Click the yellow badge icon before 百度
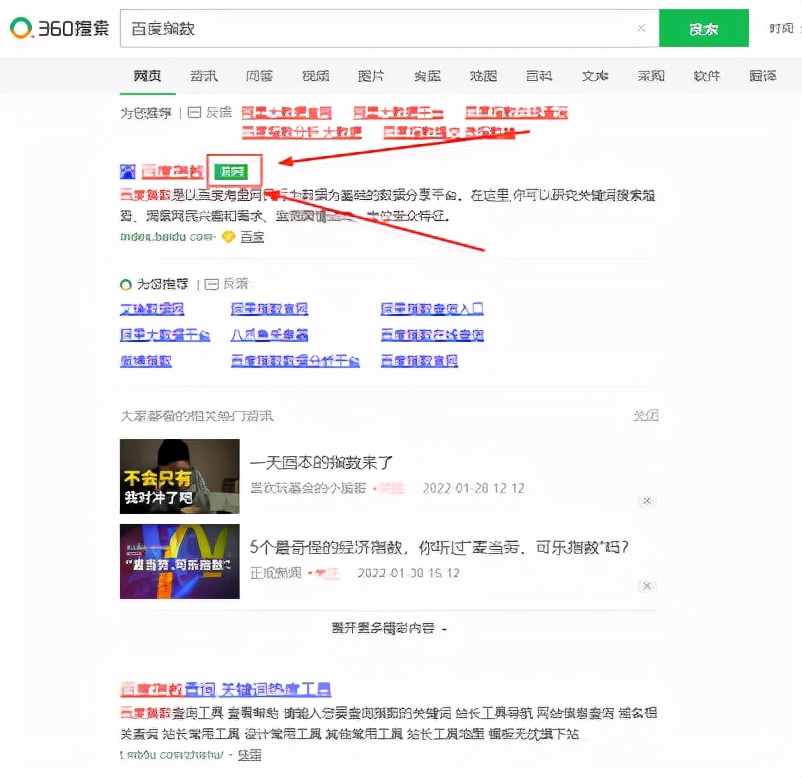This screenshot has height=778, width=802. point(228,237)
